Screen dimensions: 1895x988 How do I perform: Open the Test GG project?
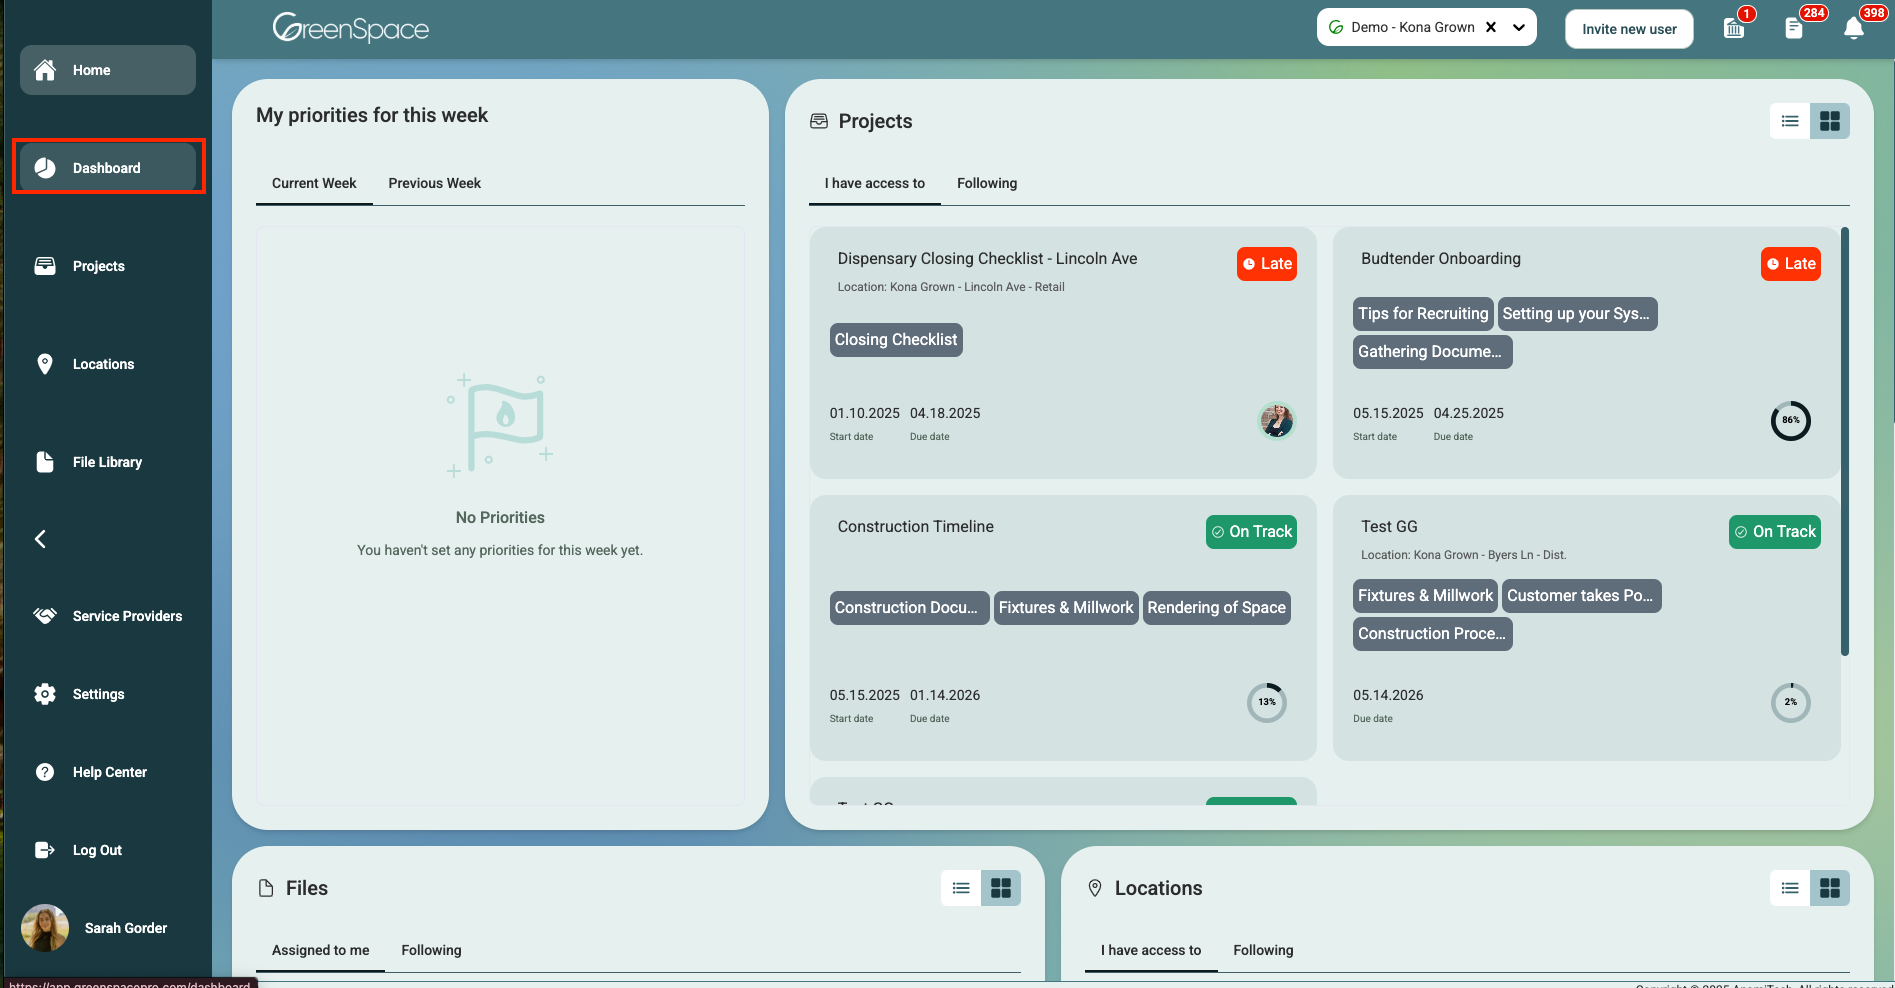(x=1389, y=526)
